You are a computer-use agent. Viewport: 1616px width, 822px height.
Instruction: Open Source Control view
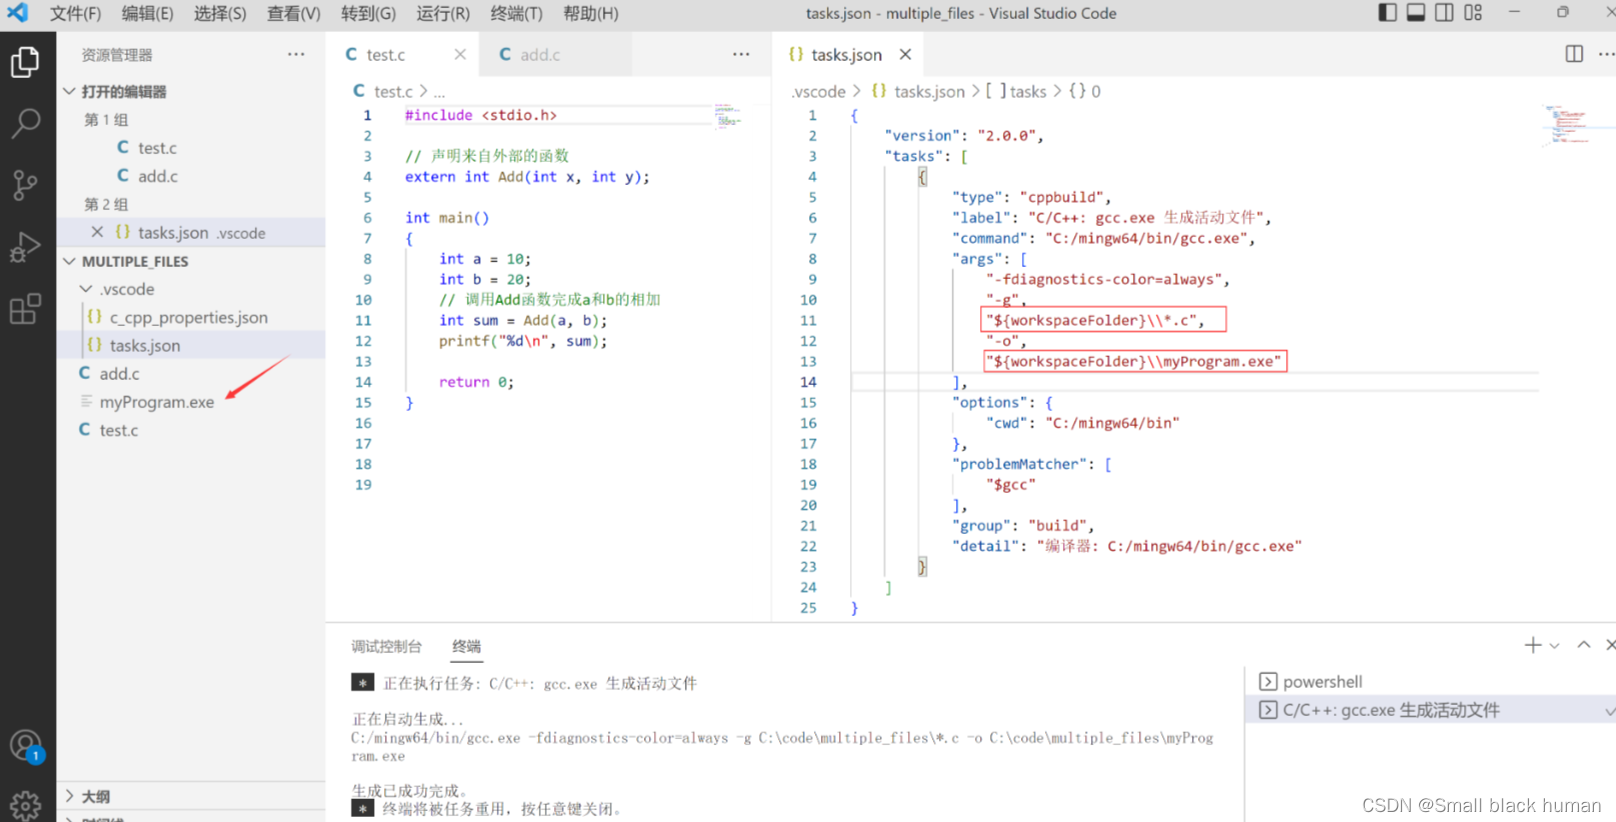25,185
